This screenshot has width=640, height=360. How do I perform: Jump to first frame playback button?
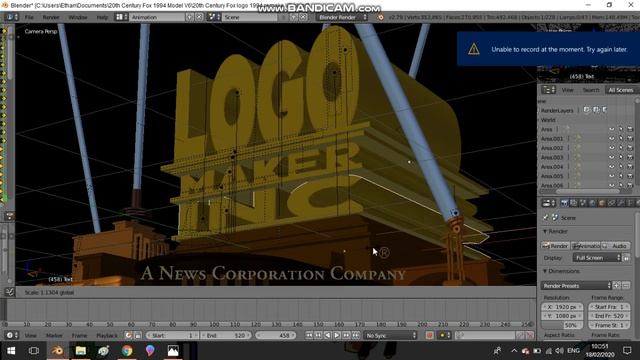pyautogui.click(x=309, y=336)
